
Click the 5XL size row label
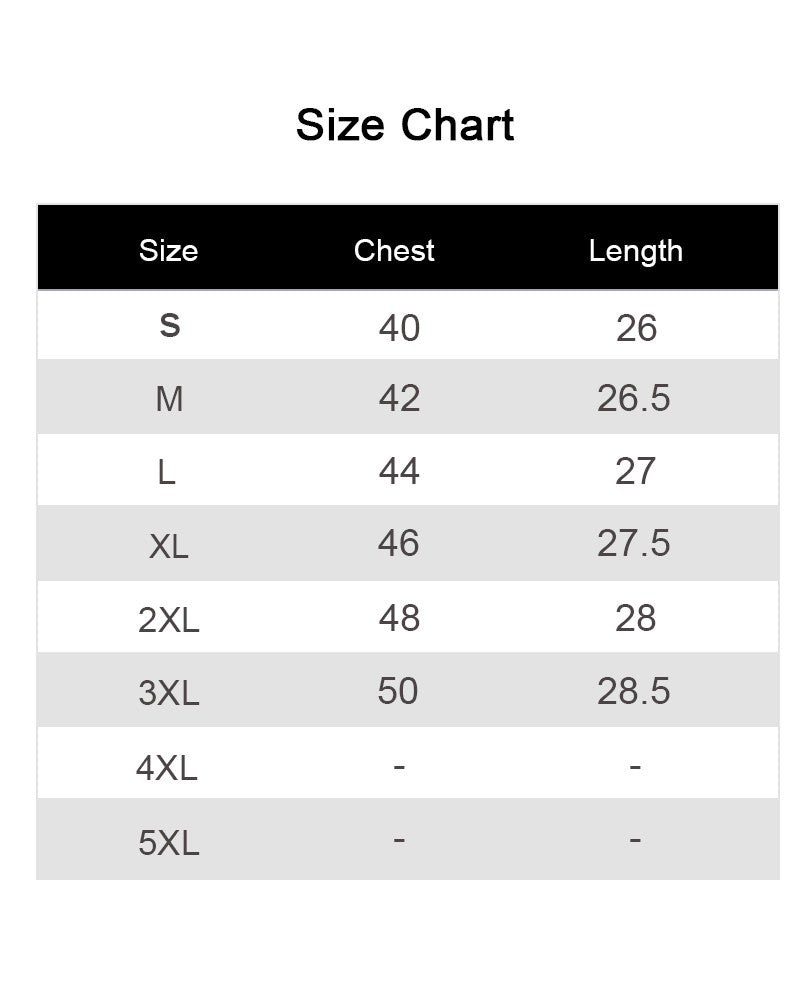coord(169,842)
